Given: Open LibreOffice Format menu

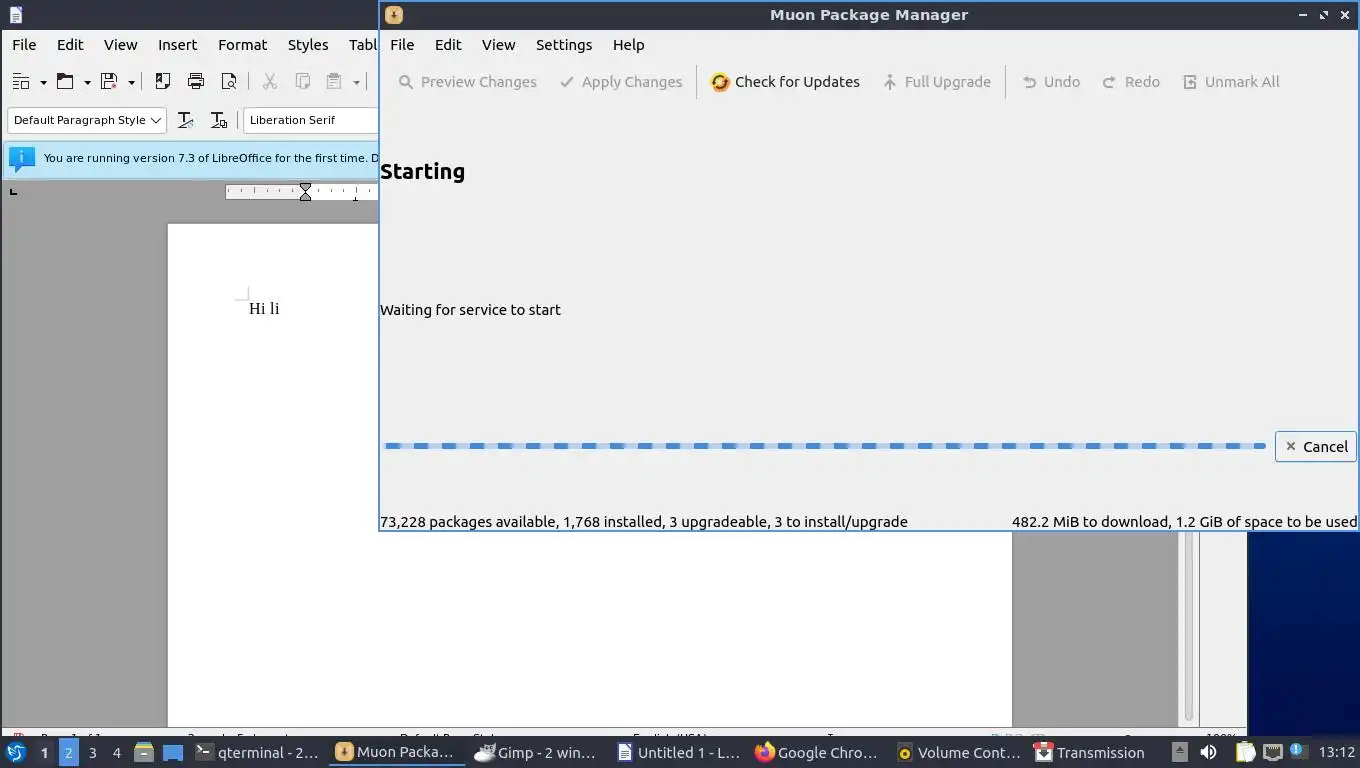Looking at the screenshot, I should click(x=242, y=45).
